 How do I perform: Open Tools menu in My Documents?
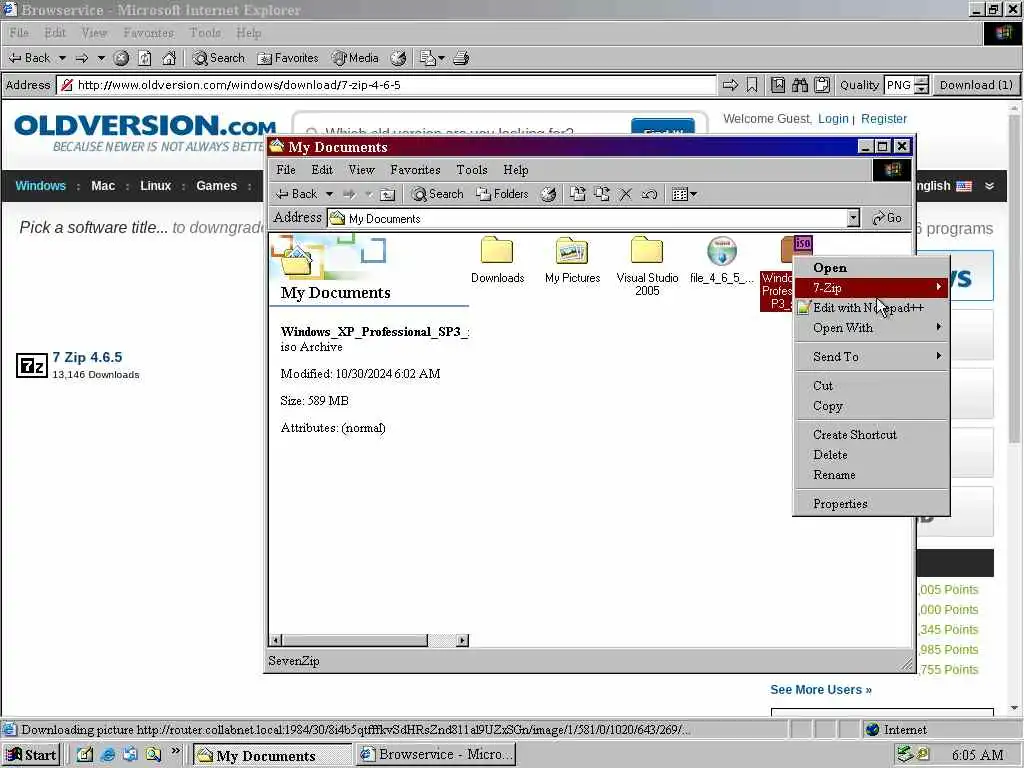[472, 170]
